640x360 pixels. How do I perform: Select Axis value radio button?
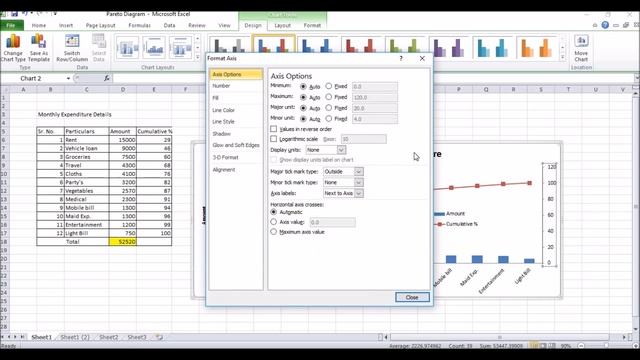pyautogui.click(x=273, y=222)
